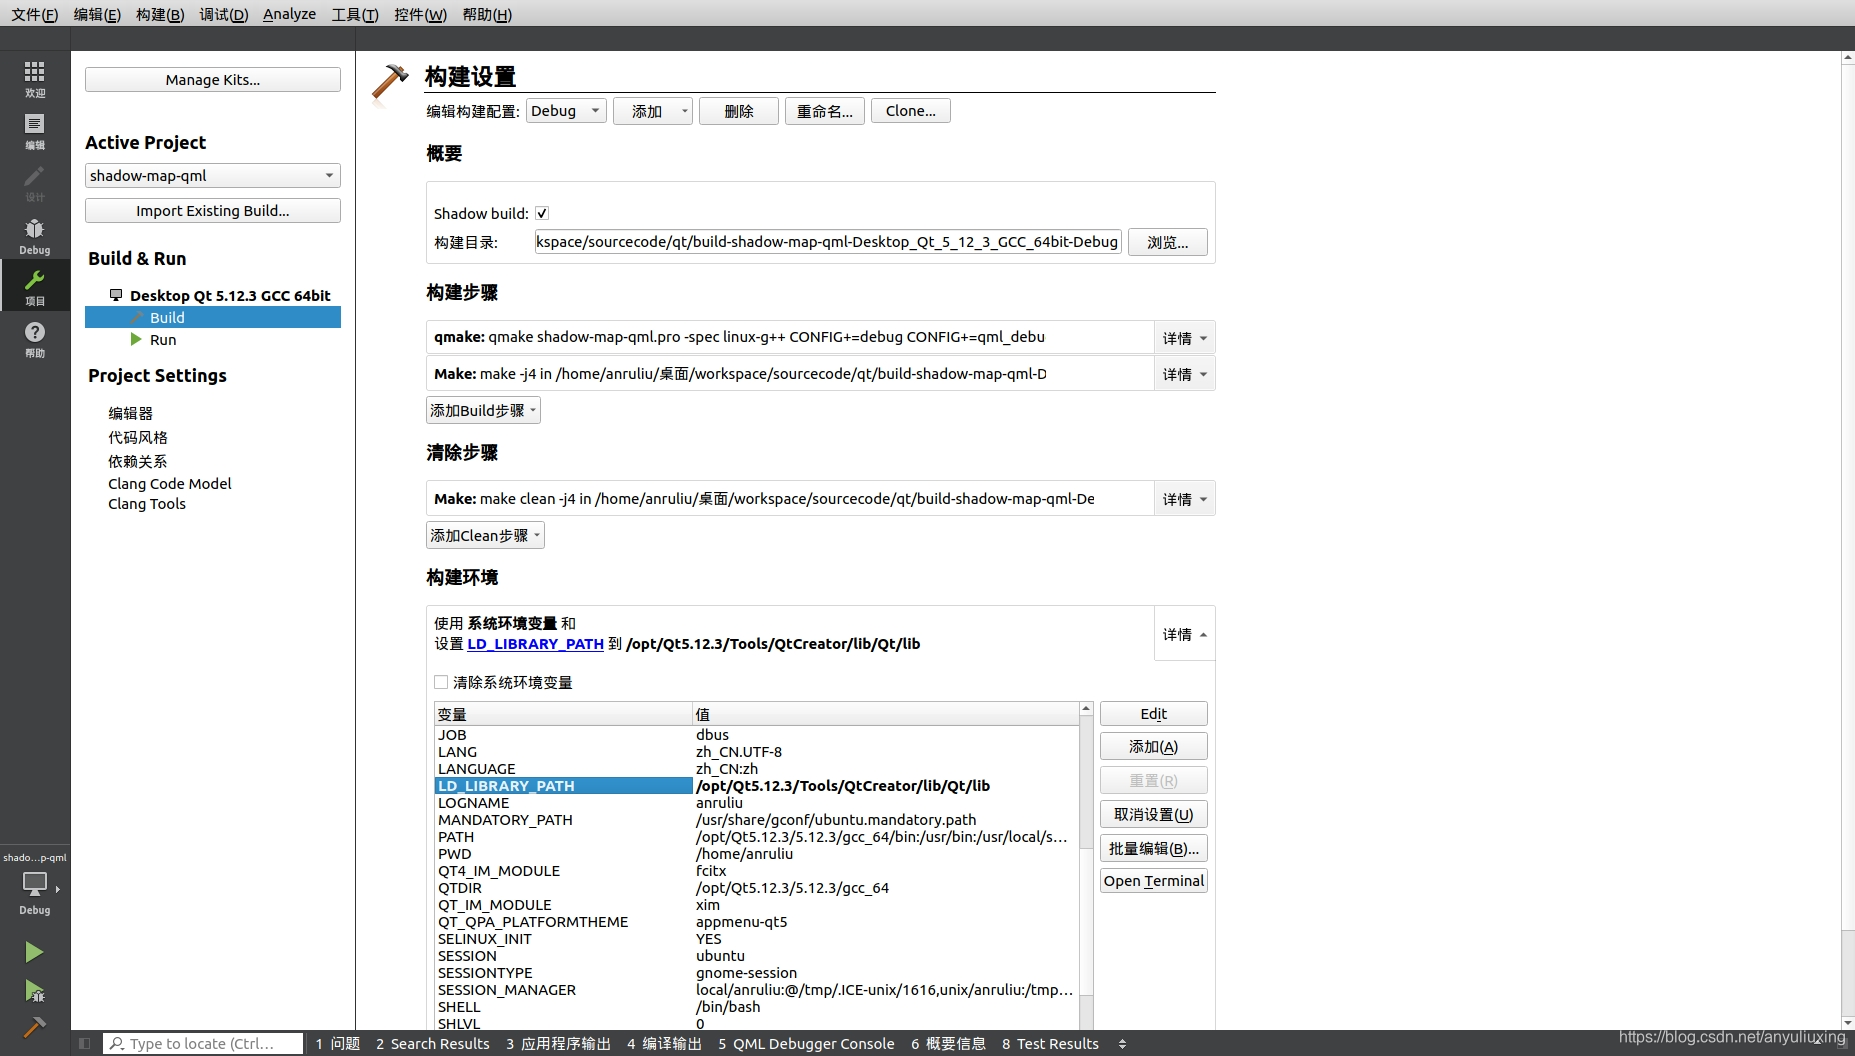Screen dimensions: 1855x1056
Task: Click the Edit environment variable button
Action: click(x=1153, y=714)
